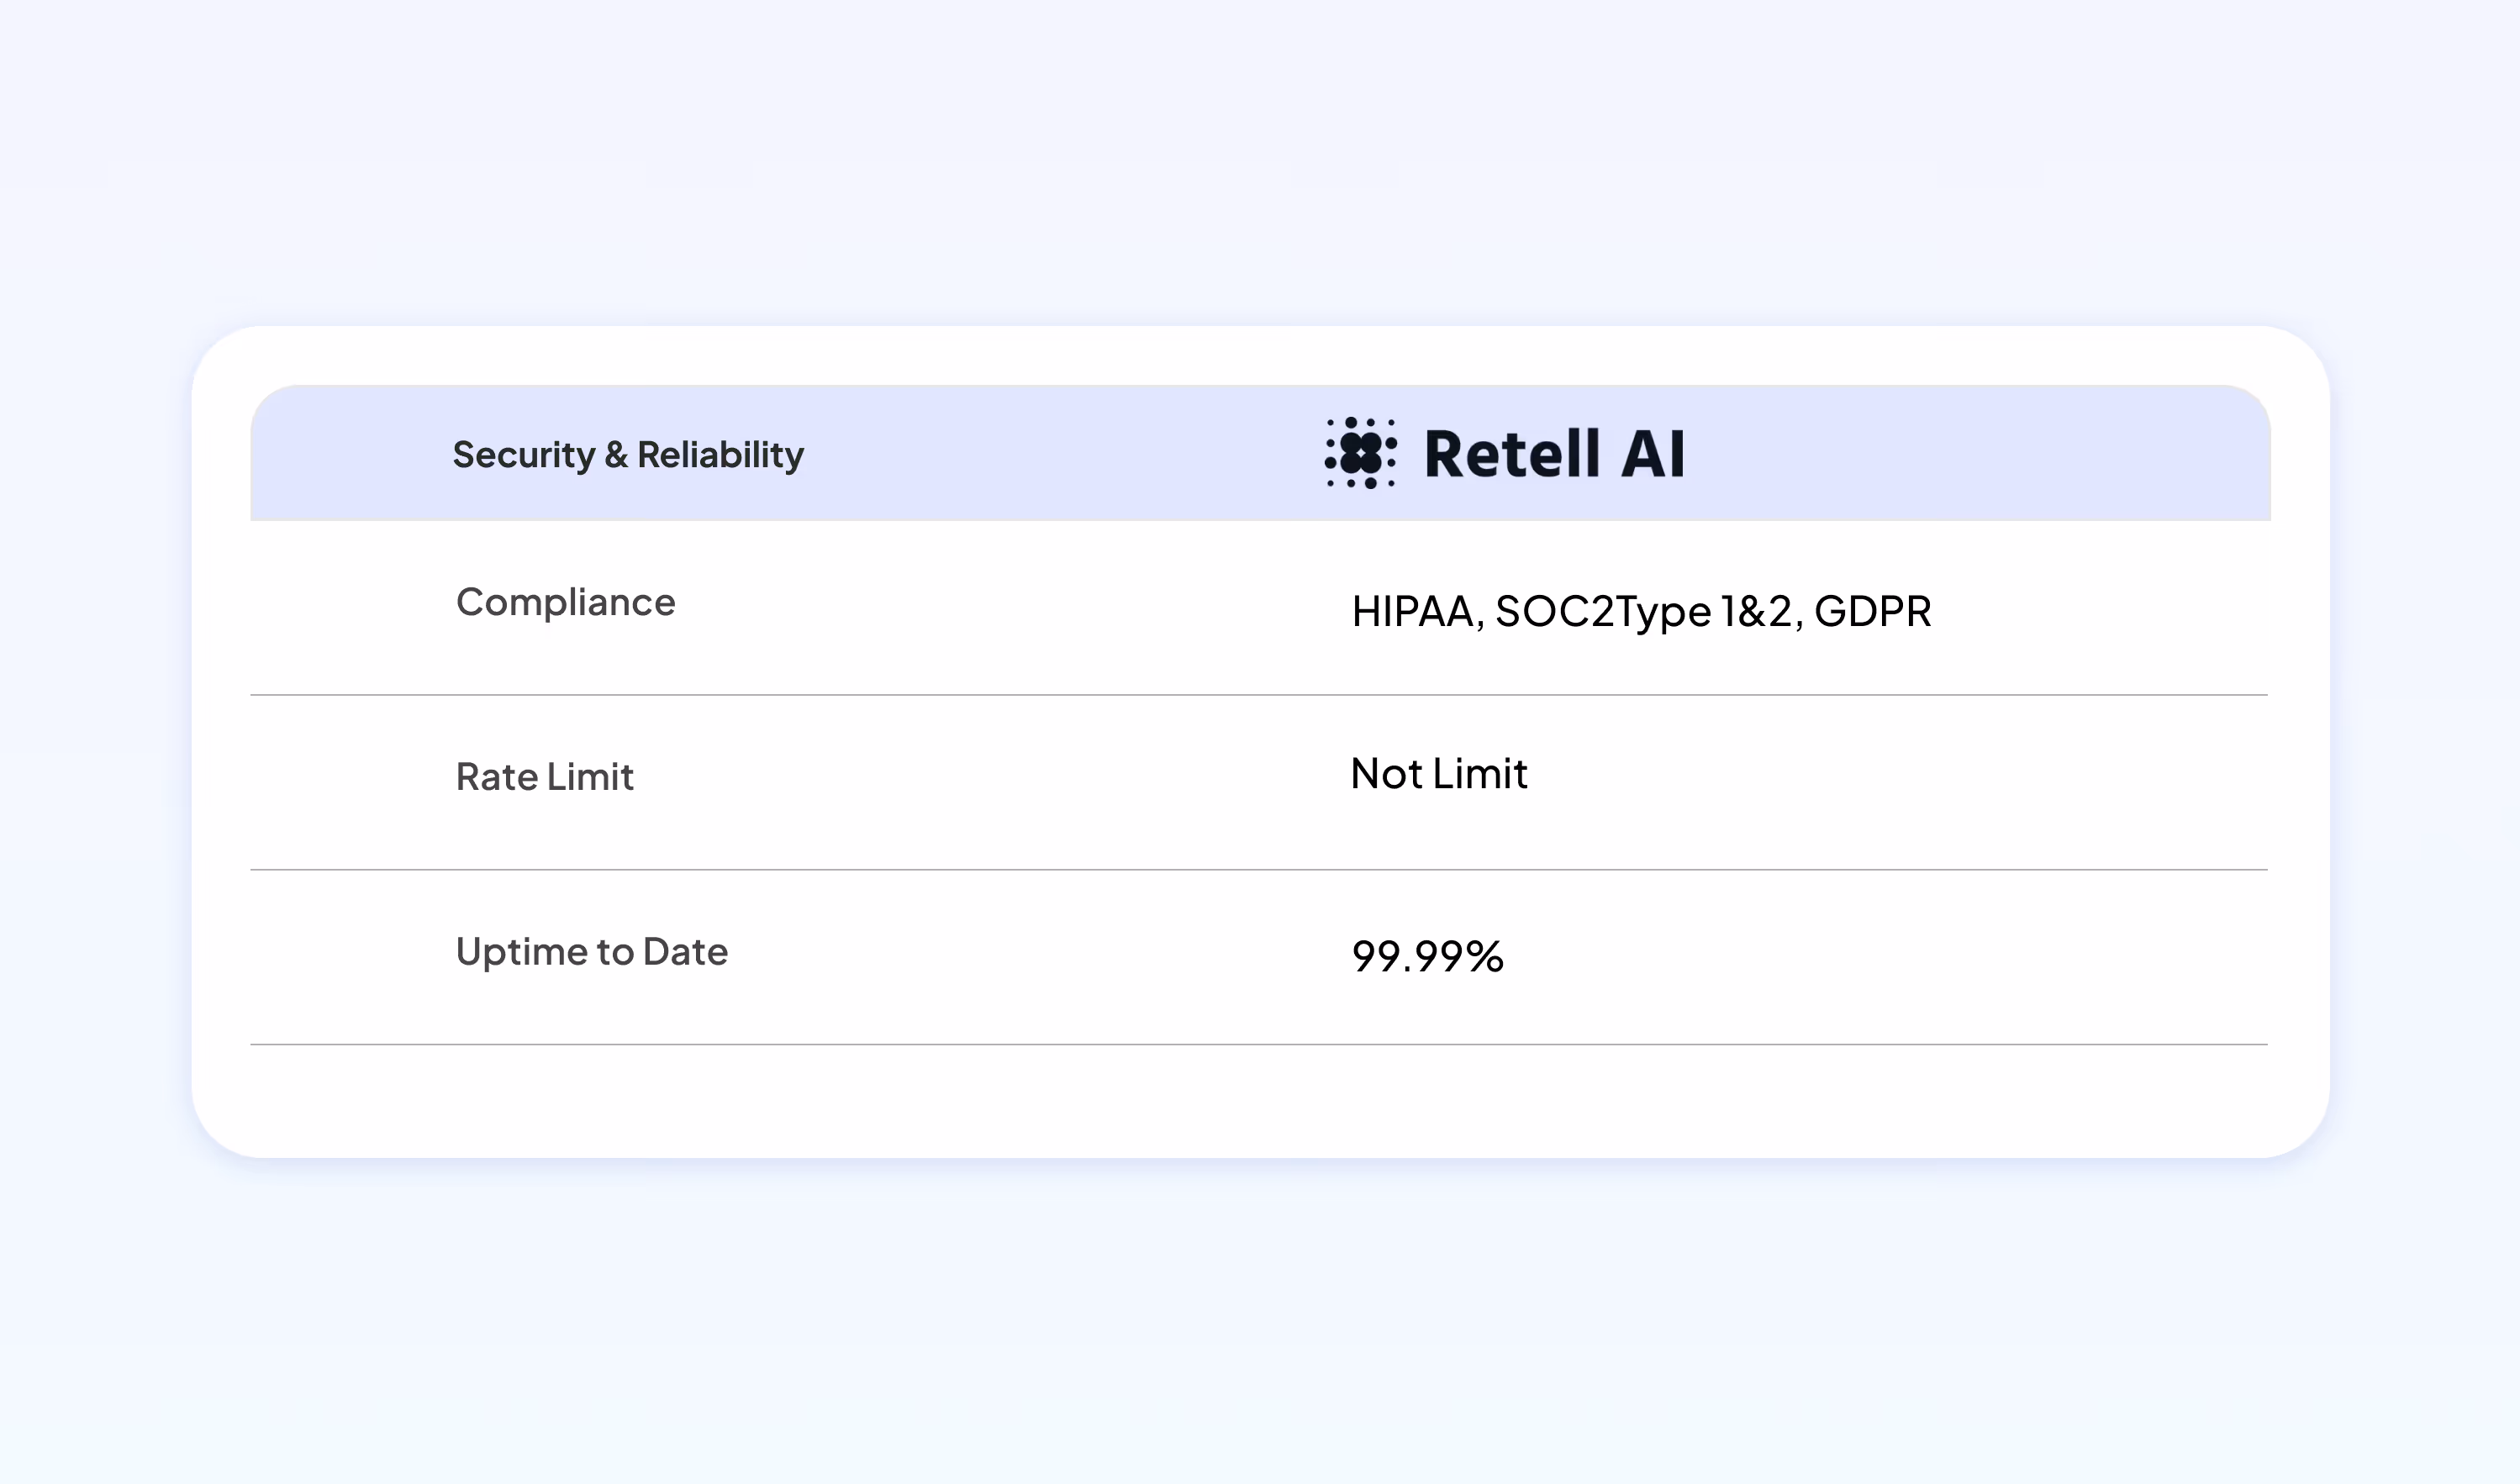Click the HIPAA text in compliance list
The height and width of the screenshot is (1484, 2520).
click(1417, 611)
